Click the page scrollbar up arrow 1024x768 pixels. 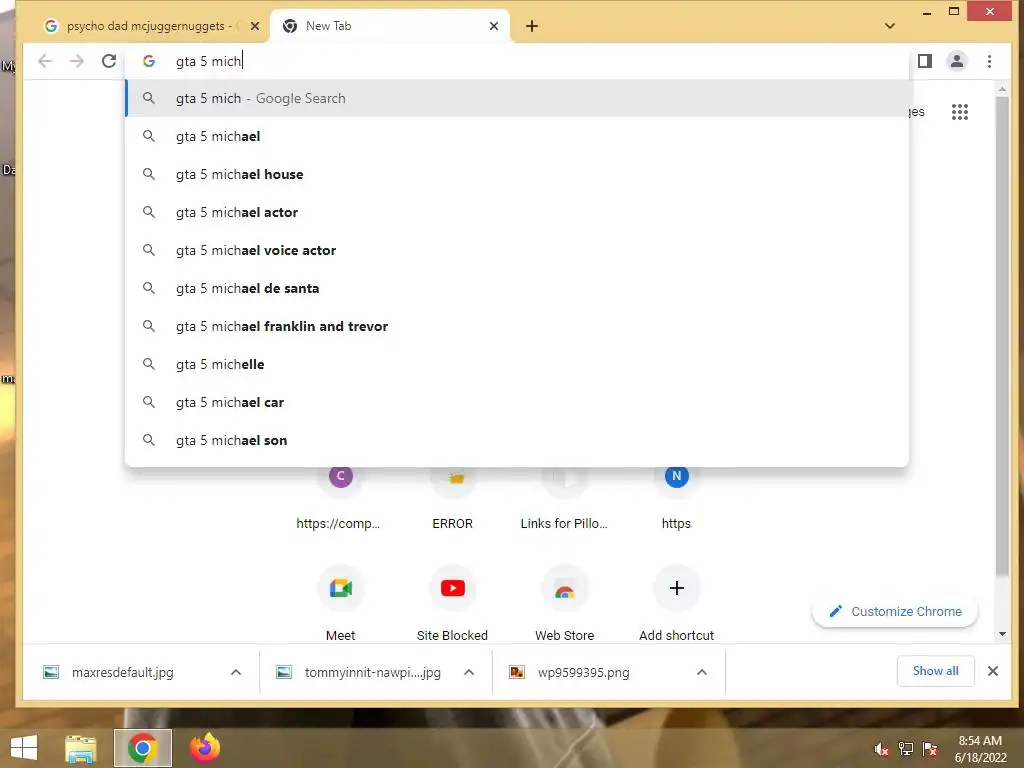1002,88
